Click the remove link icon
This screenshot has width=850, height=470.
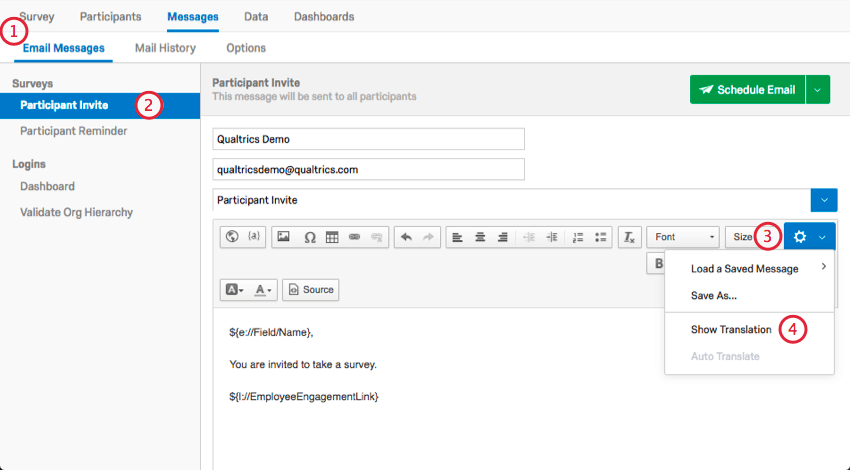point(377,237)
